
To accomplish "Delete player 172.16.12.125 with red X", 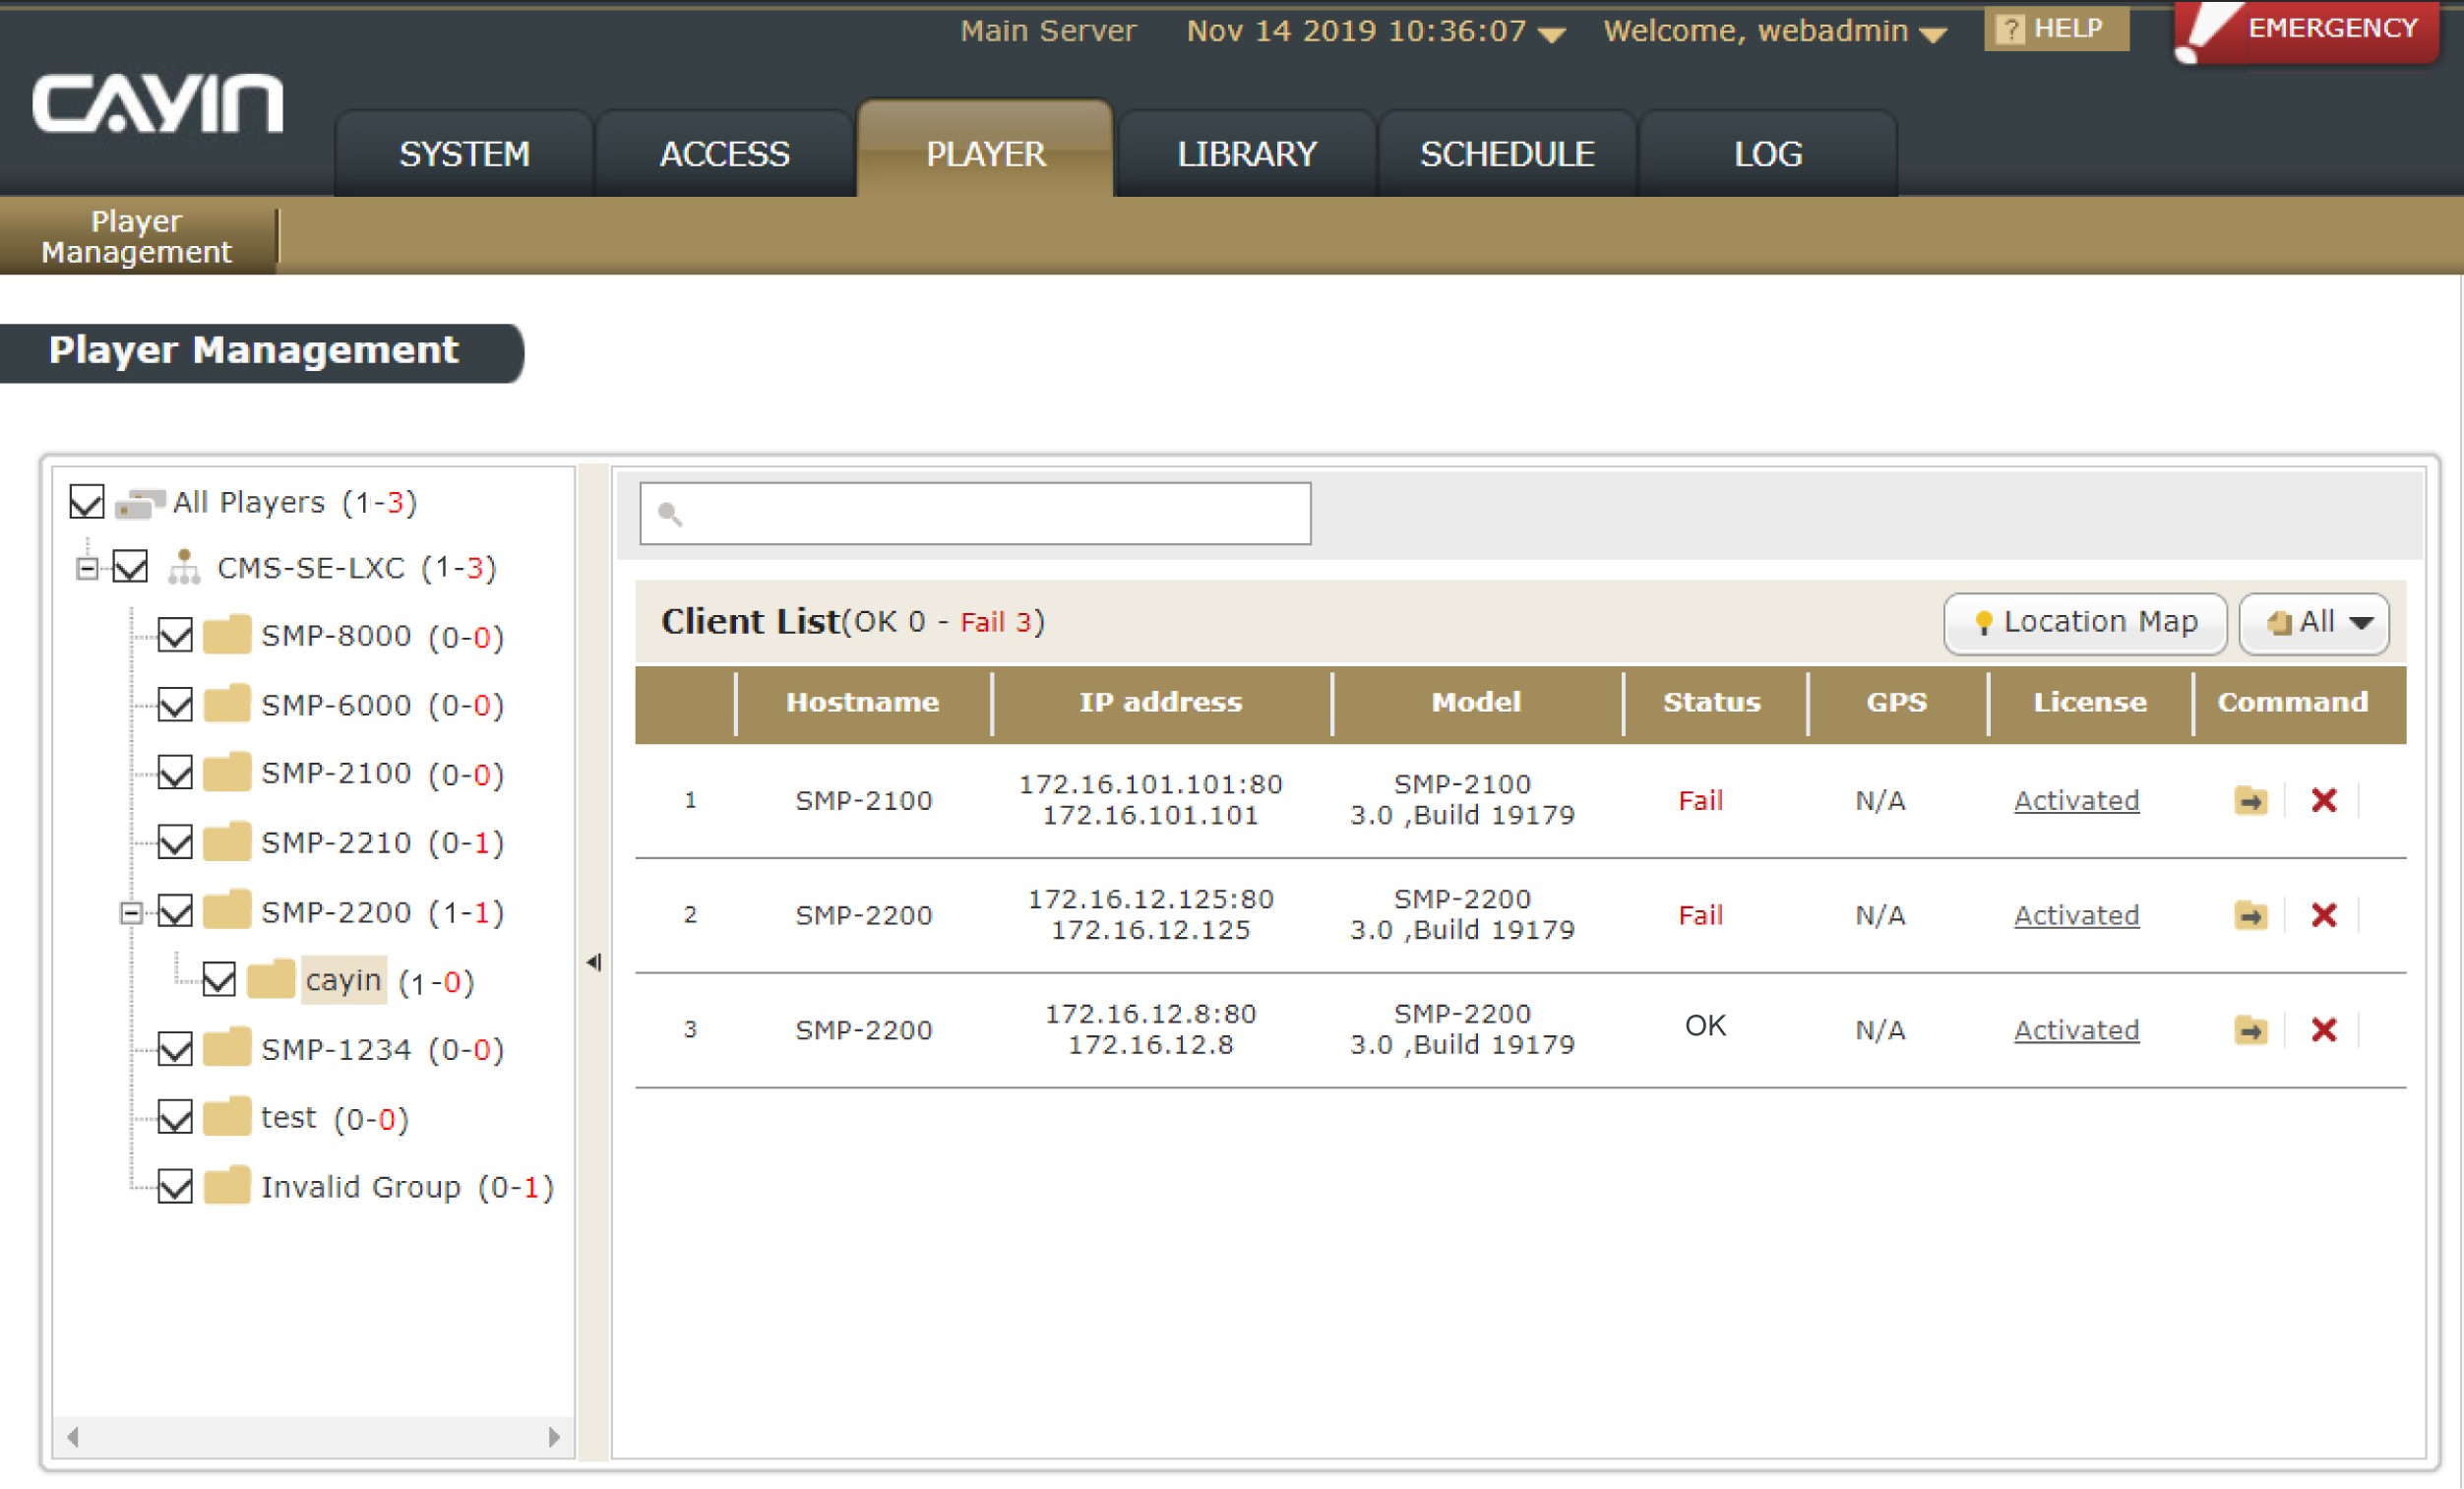I will pyautogui.click(x=2324, y=916).
